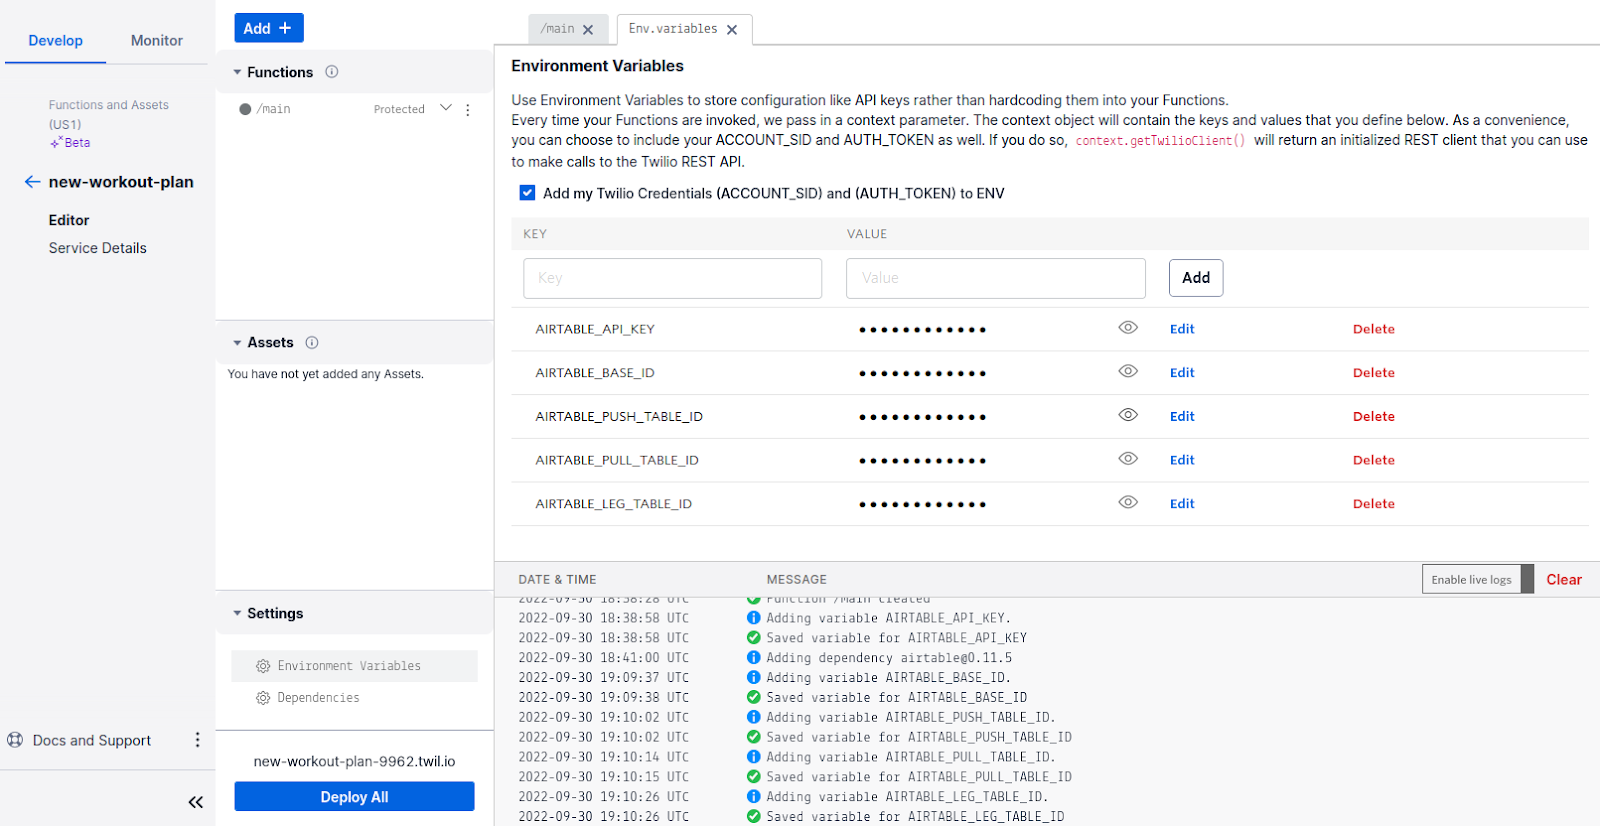Click 'Saved variable for AIRTABLE_BASE_ID' log

pyautogui.click(x=897, y=698)
